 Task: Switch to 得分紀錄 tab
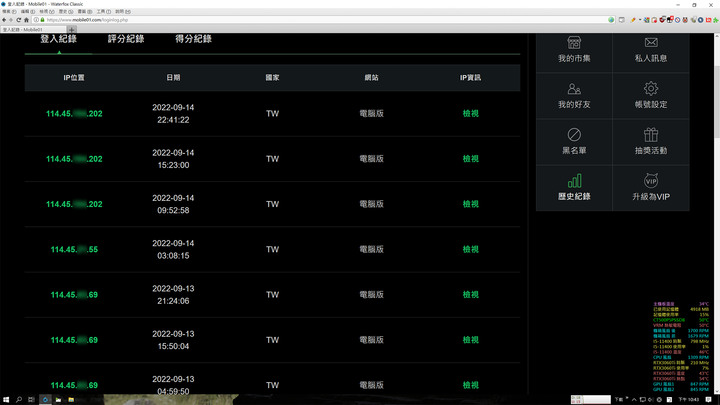click(193, 39)
